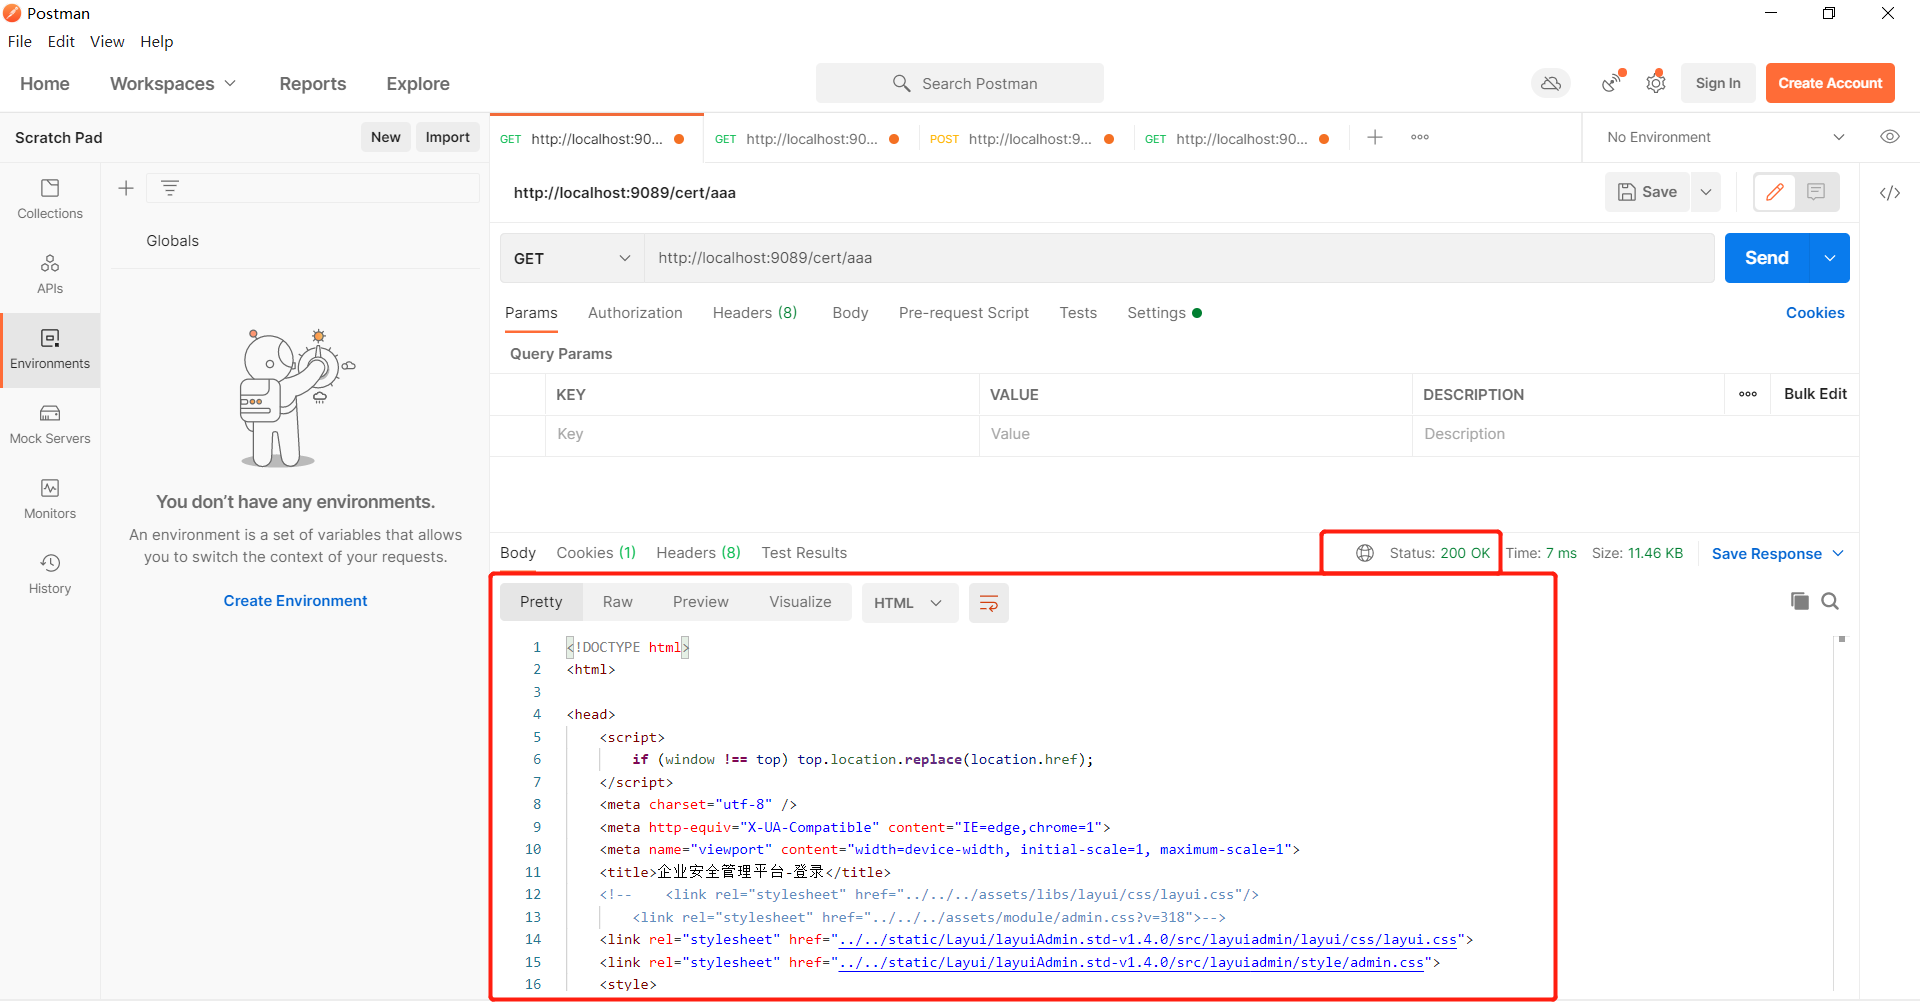Open the GET method dropdown
The width and height of the screenshot is (1920, 1003).
[572, 258]
